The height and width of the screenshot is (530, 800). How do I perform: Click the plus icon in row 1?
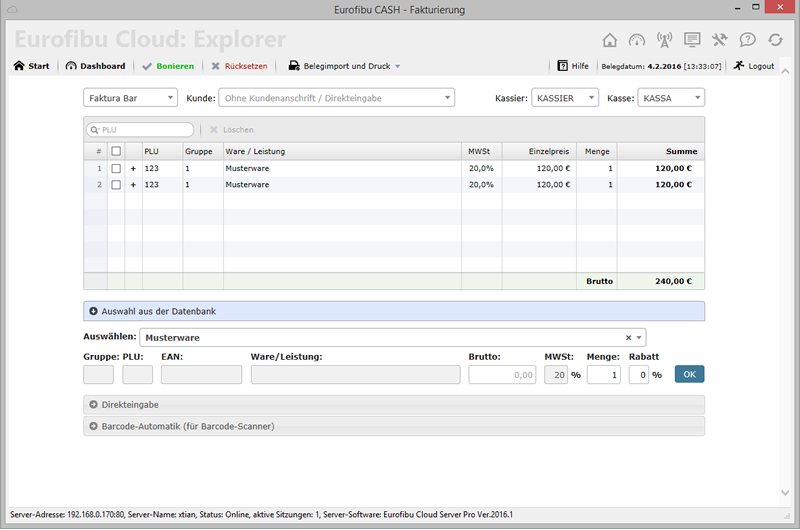pos(133,168)
